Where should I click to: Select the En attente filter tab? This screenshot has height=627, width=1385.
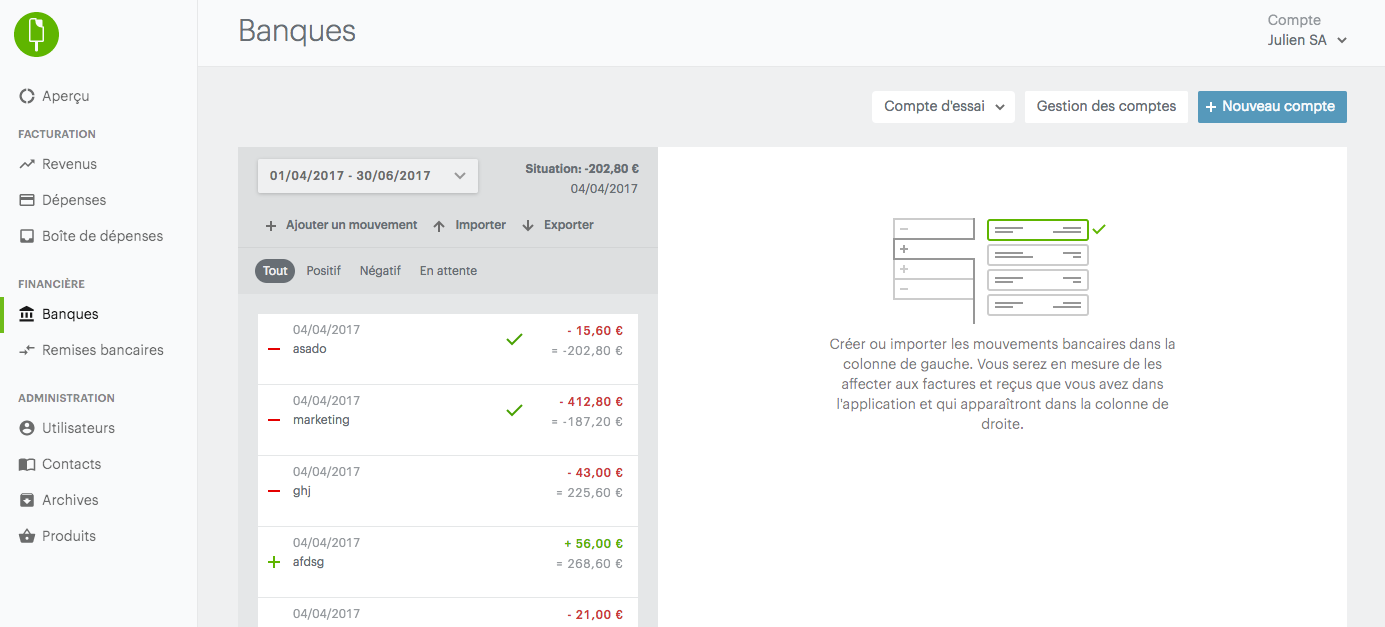click(448, 271)
